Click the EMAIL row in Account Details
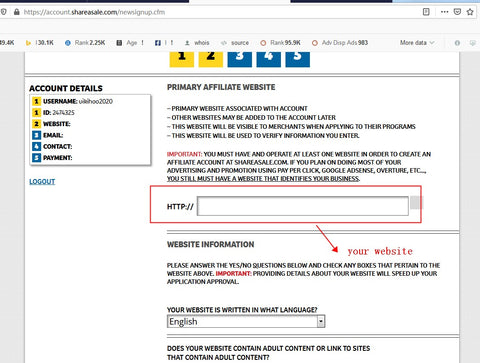Screen dimensions: 480x363 (x=48, y=135)
